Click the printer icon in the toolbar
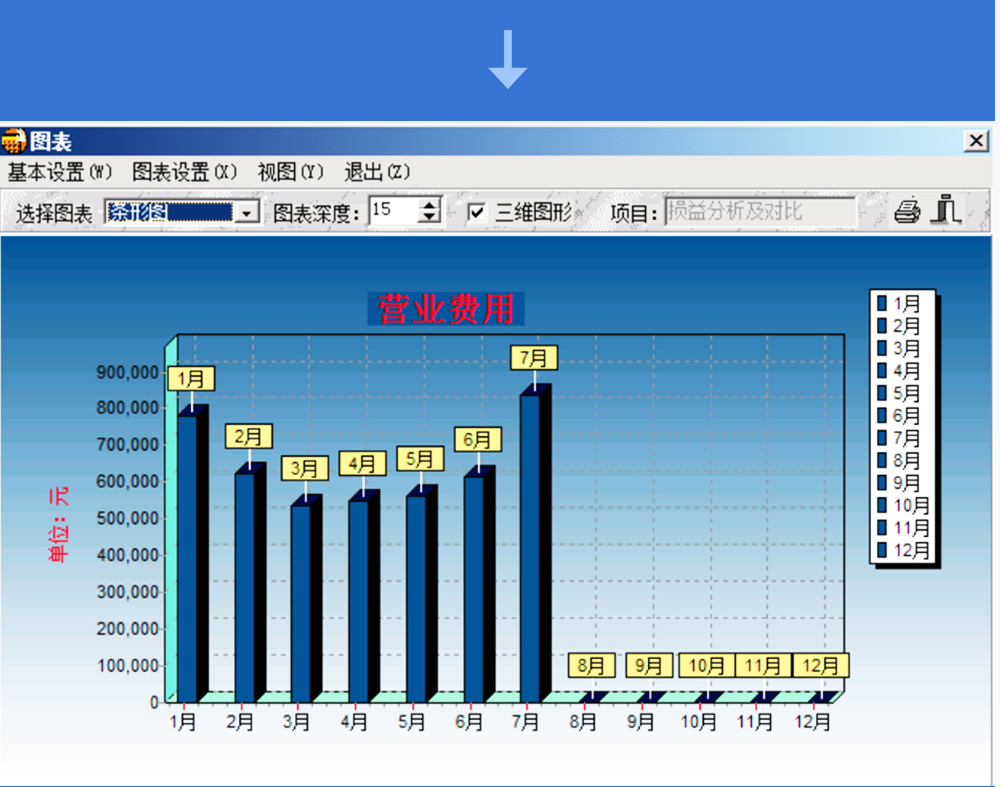Image resolution: width=1000 pixels, height=787 pixels. pyautogui.click(x=907, y=211)
